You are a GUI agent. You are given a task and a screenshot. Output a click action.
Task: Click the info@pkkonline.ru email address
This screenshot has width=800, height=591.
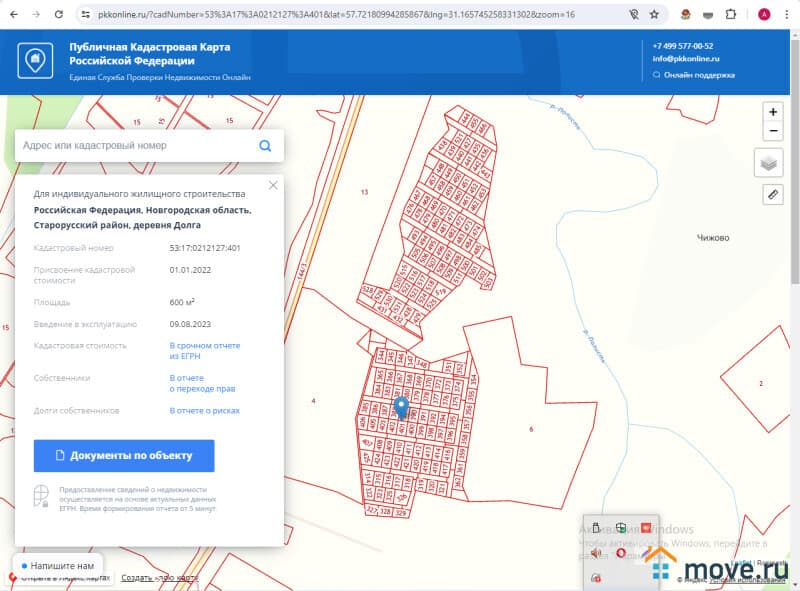[x=686, y=59]
